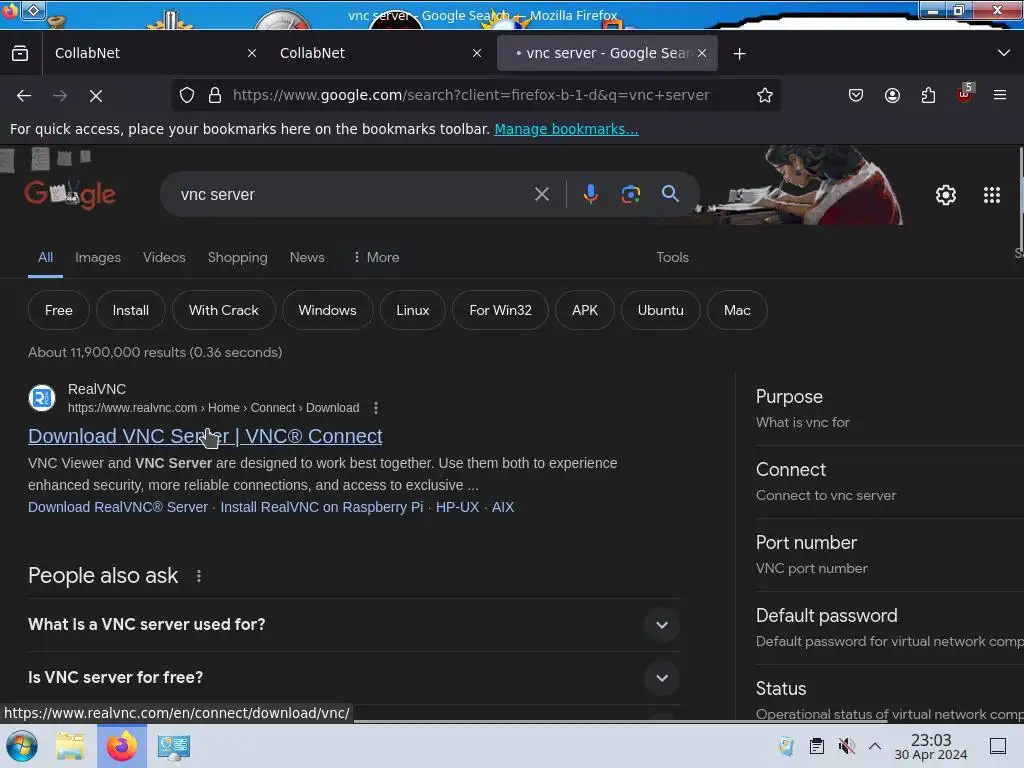Open People also ask options menu

[199, 576]
